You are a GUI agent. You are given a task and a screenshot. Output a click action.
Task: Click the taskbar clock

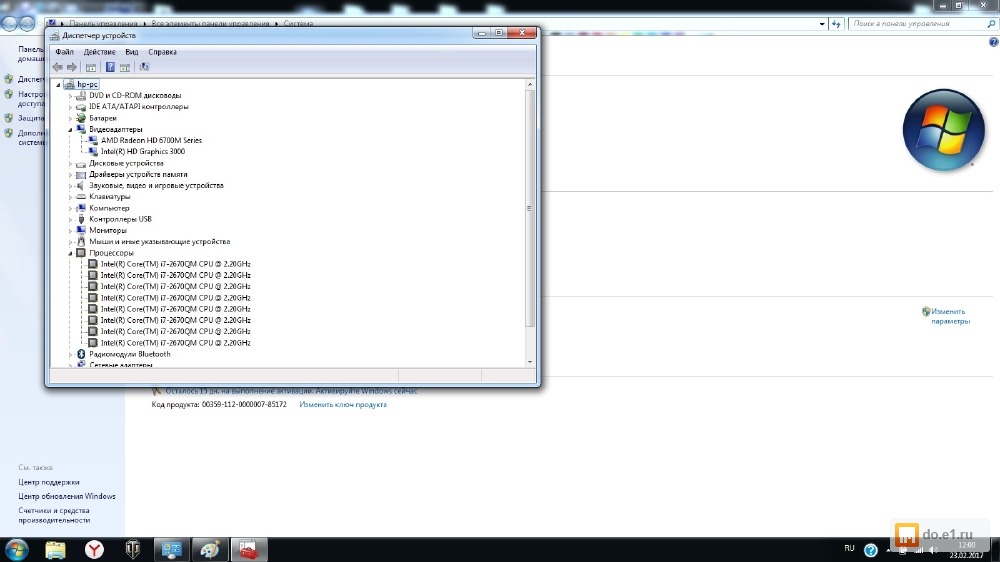[966, 550]
